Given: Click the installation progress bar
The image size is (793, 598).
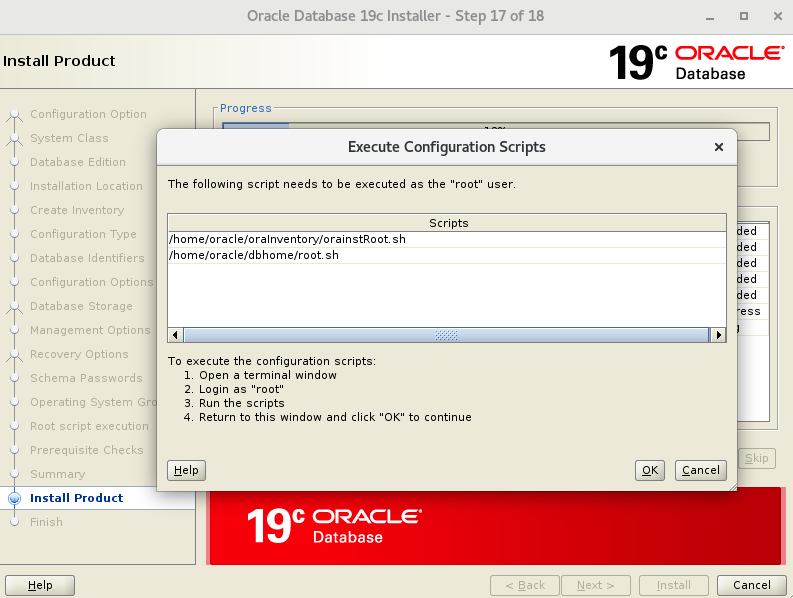Looking at the screenshot, I should [496, 126].
